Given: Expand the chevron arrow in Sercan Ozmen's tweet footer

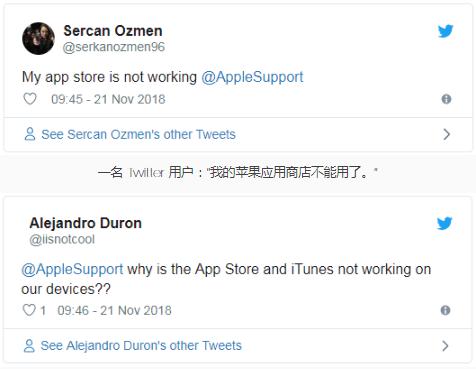Looking at the screenshot, I should 446,134.
